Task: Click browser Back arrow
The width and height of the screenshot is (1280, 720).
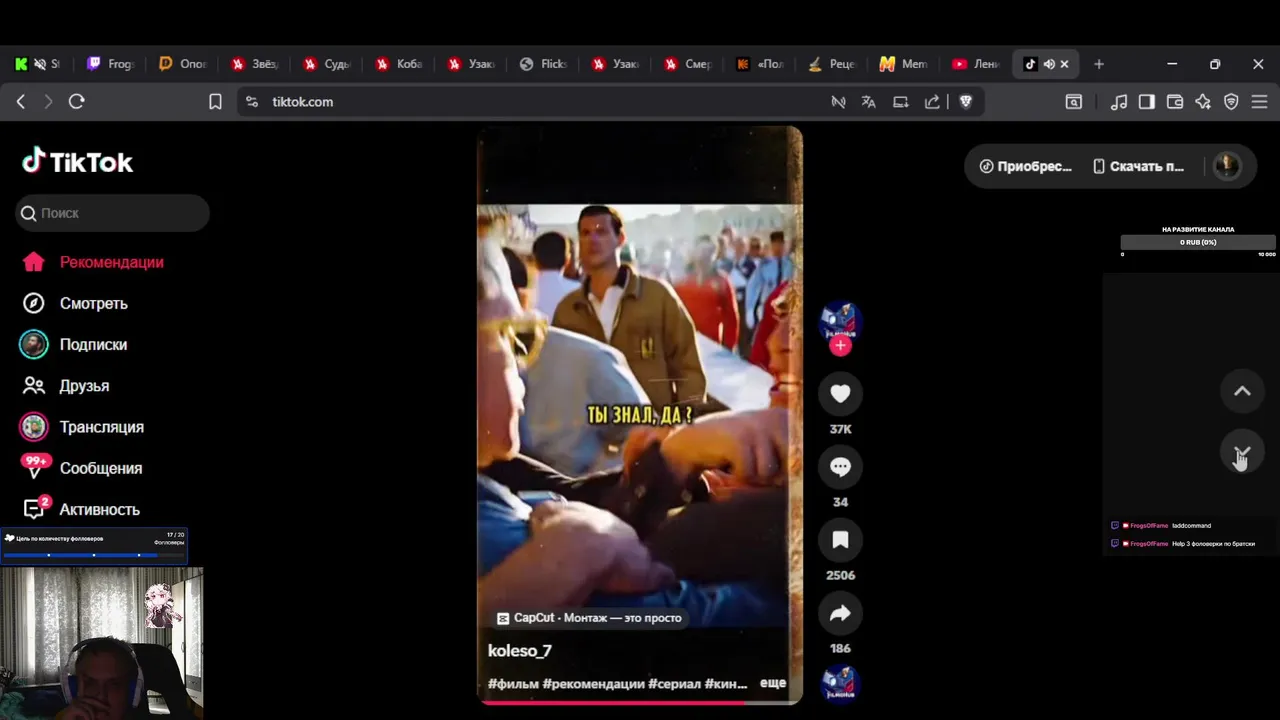Action: [21, 102]
